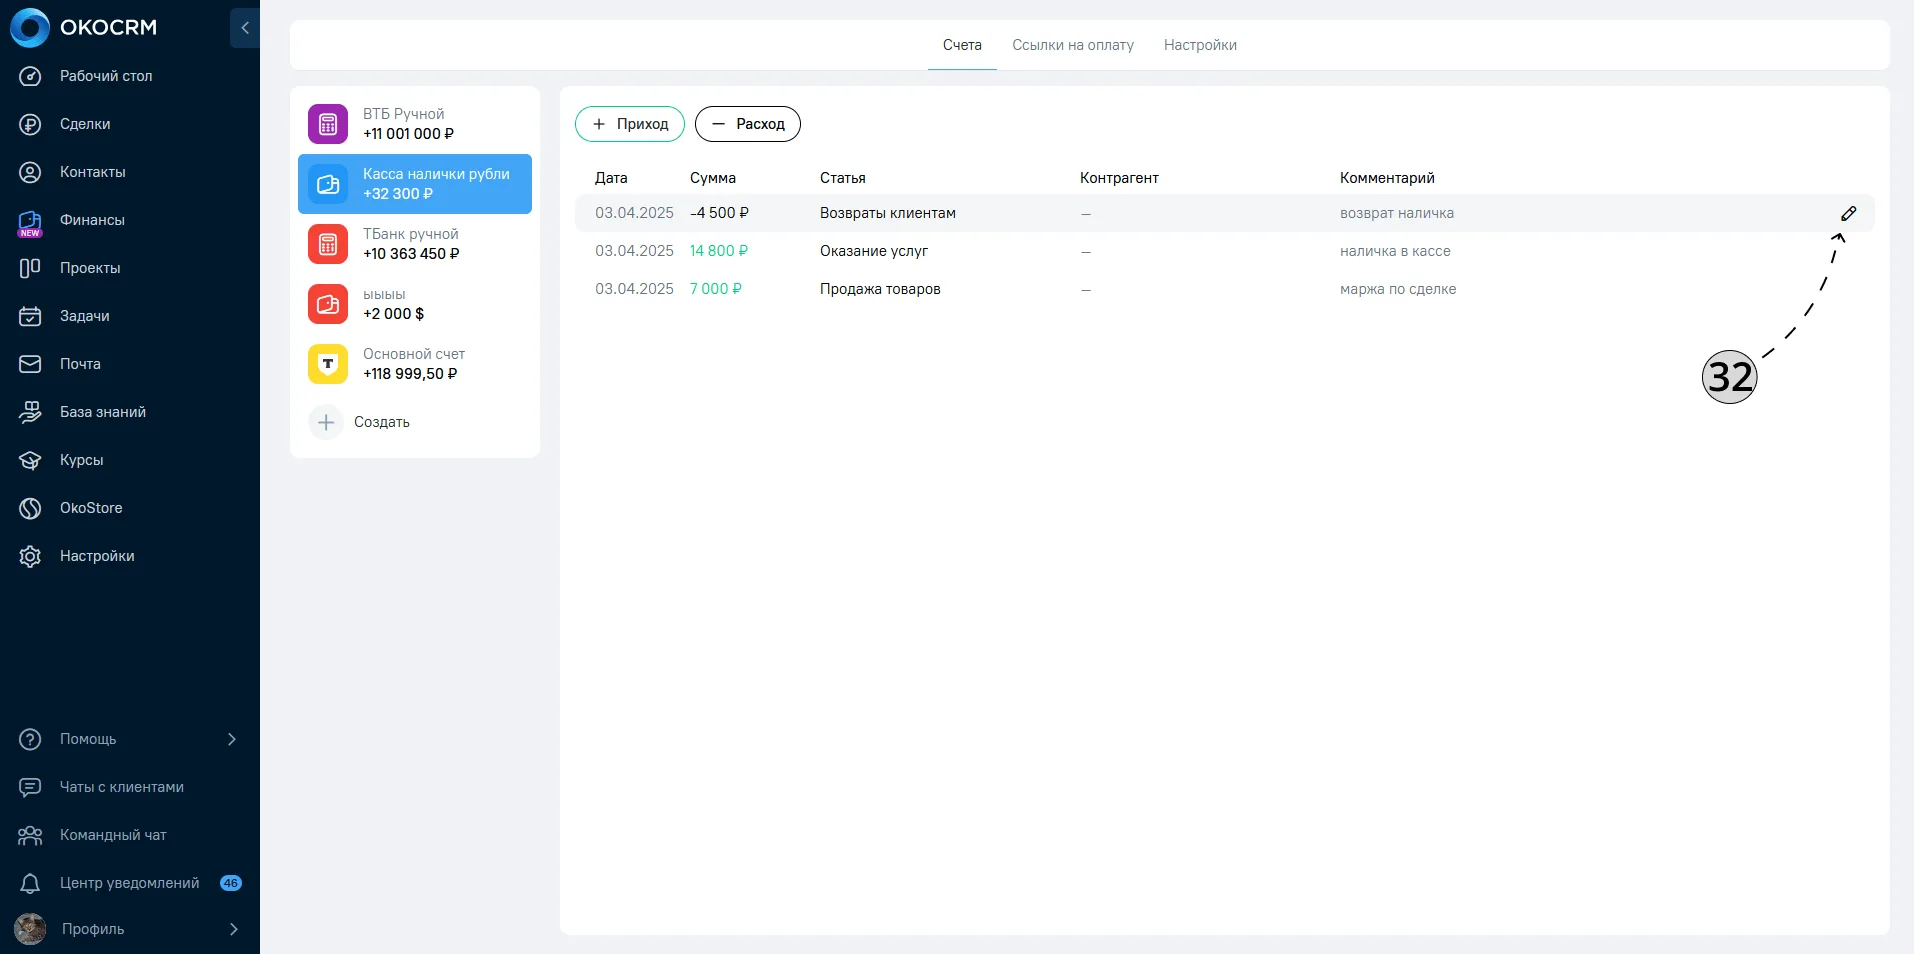The width and height of the screenshot is (1914, 954).
Task: Click the +118 999,50 ₽ balance
Action: click(x=410, y=374)
